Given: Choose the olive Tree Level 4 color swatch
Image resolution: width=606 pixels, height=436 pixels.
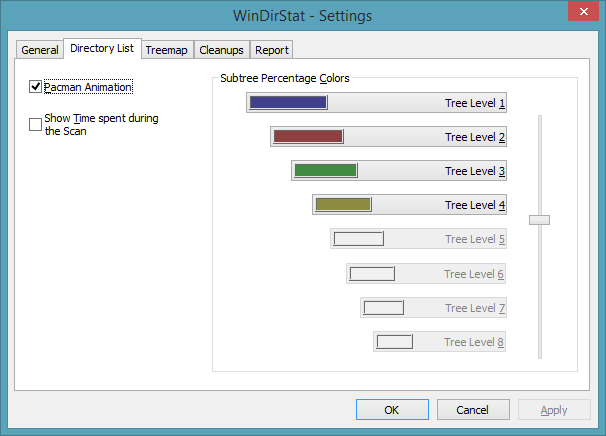Looking at the screenshot, I should point(343,205).
